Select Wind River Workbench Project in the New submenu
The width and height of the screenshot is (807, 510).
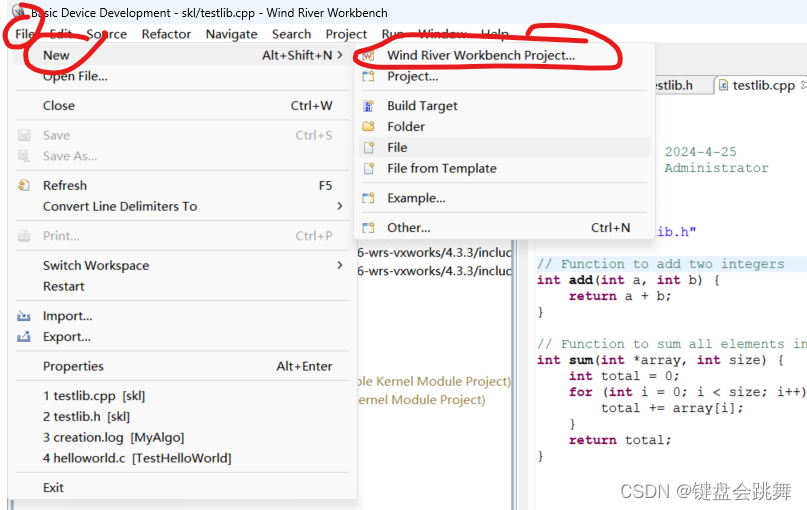[481, 55]
